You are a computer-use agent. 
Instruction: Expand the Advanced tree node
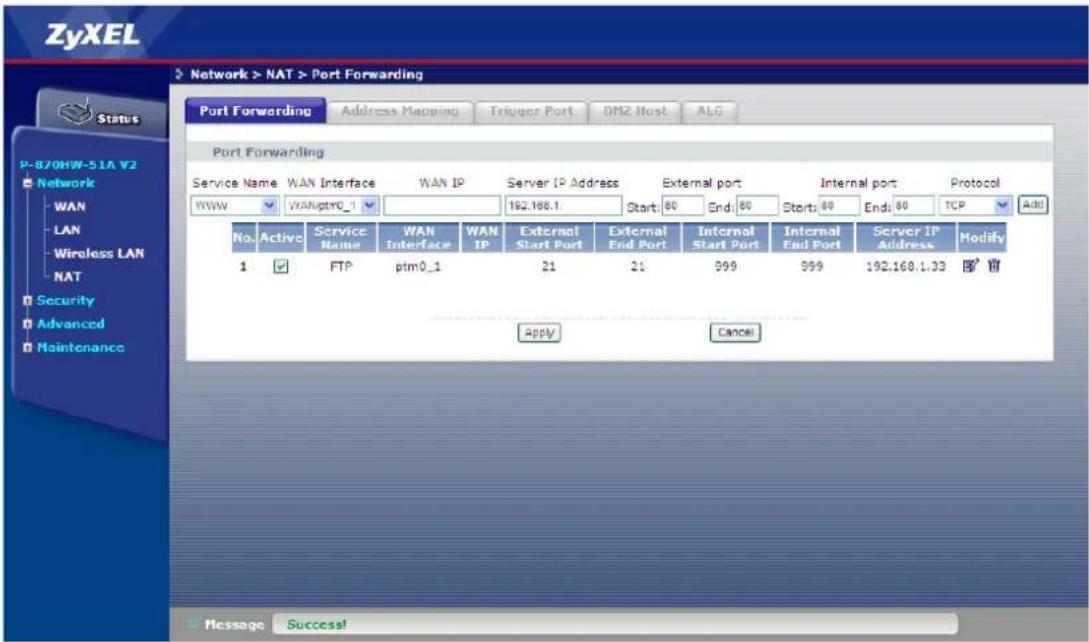pyautogui.click(x=28, y=324)
